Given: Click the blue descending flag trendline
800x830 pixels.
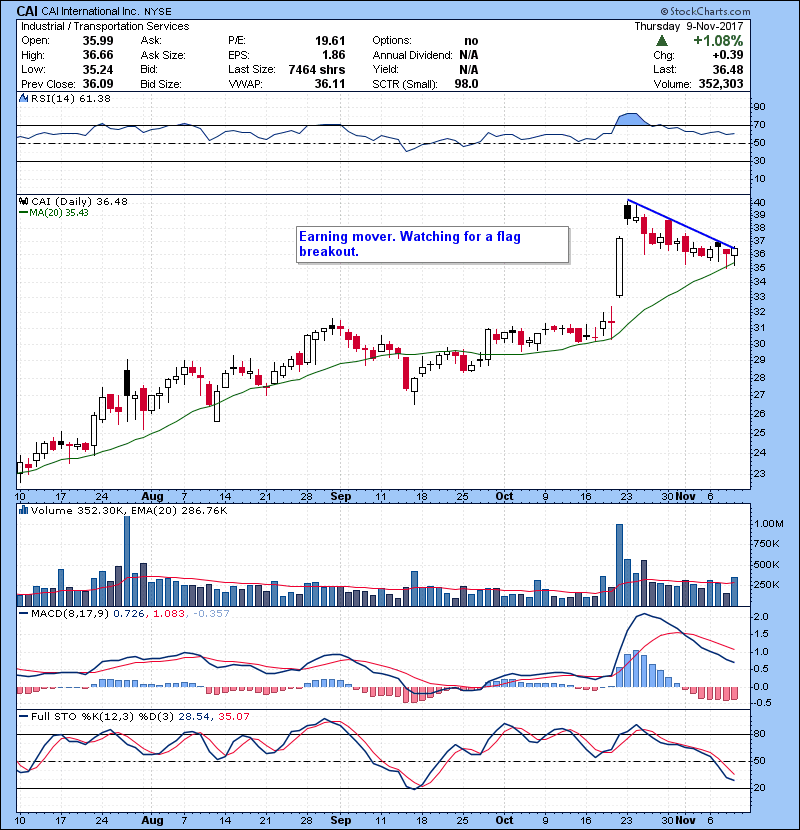Looking at the screenshot, I should tap(681, 224).
